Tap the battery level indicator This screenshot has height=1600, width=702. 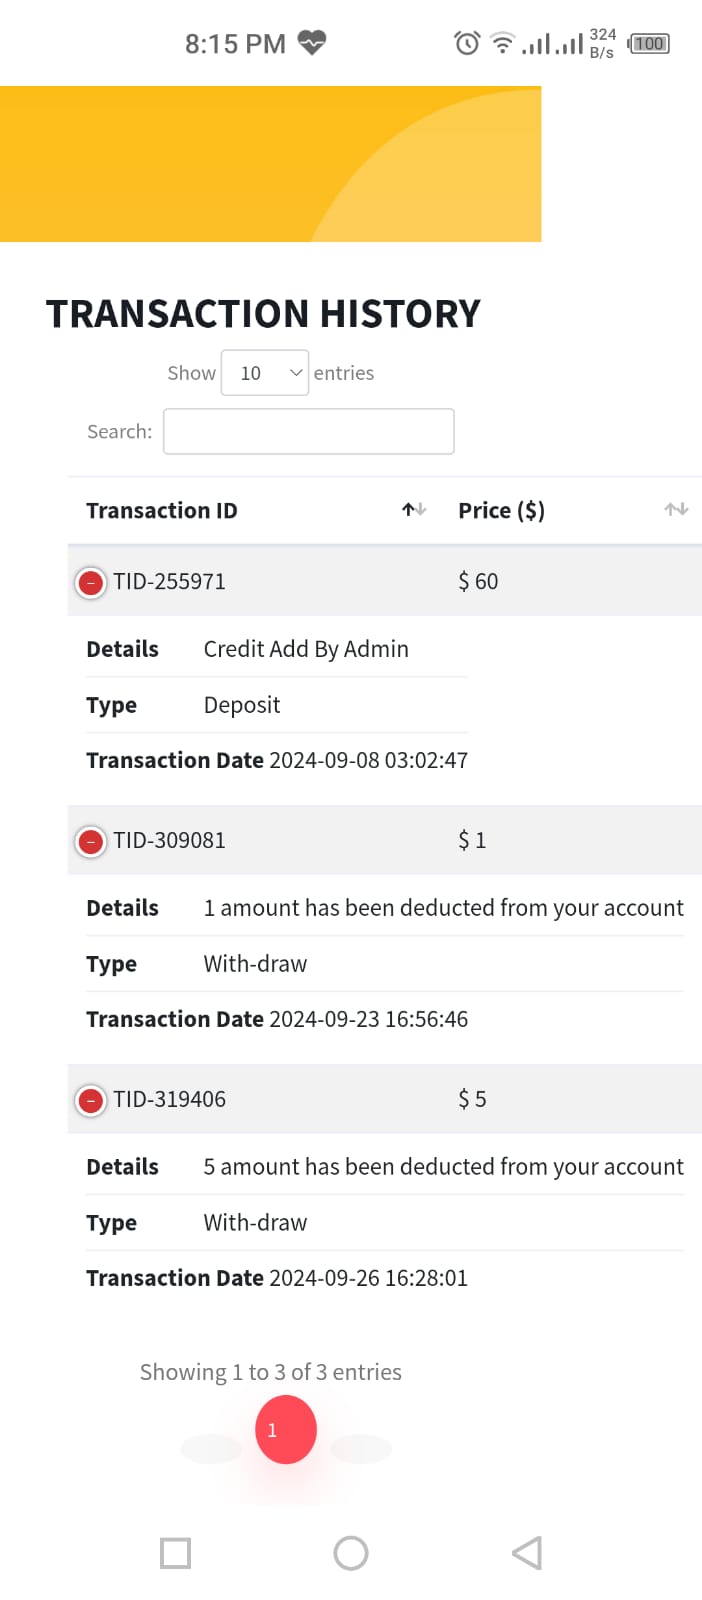pos(649,43)
